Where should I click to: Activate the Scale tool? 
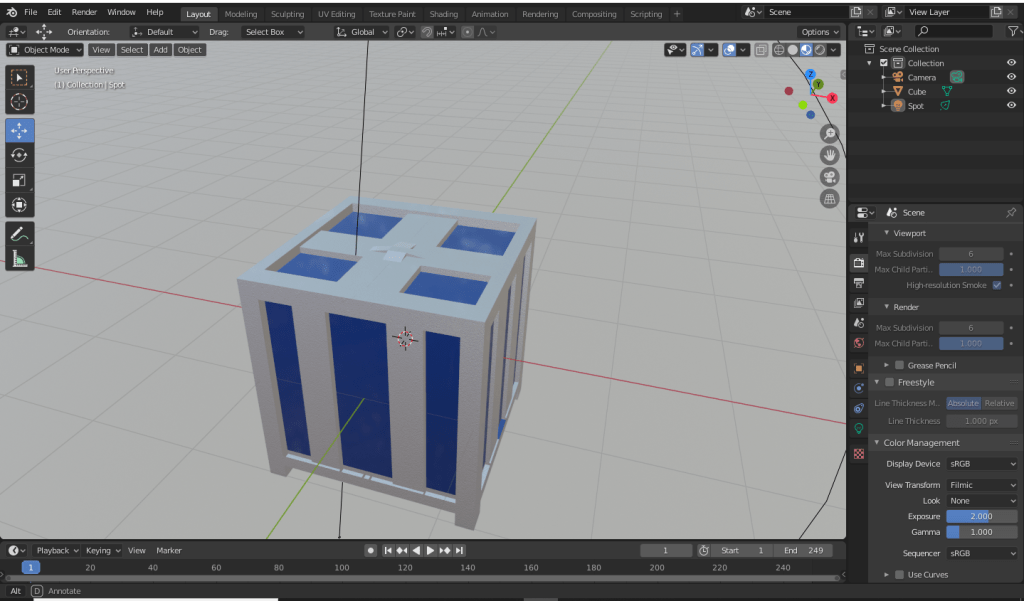point(20,180)
